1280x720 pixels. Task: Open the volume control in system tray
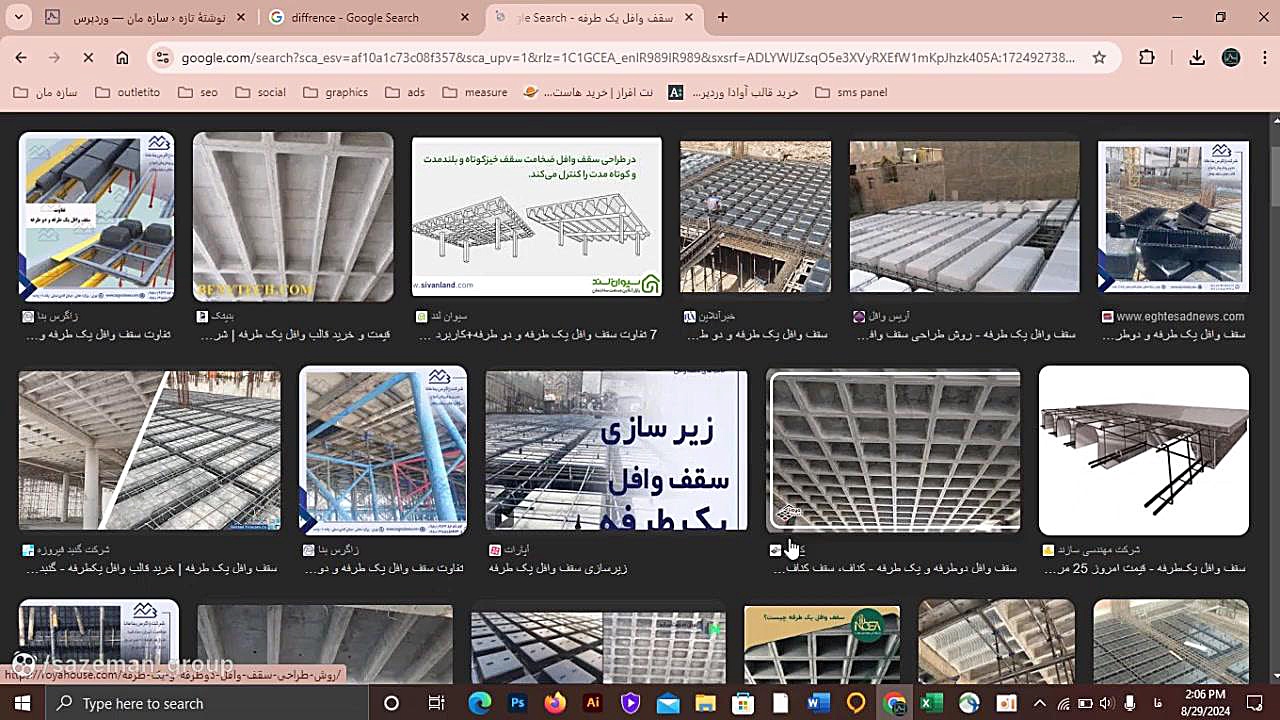tap(1105, 703)
